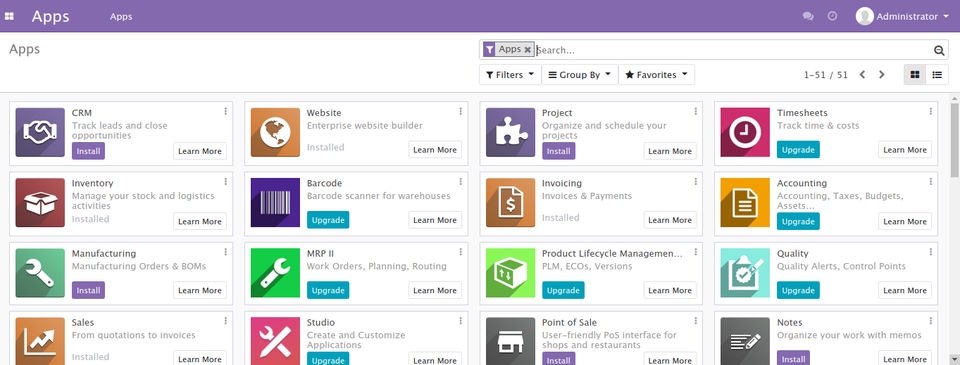Click the Inventory box app icon
960x365 pixels.
(x=40, y=203)
